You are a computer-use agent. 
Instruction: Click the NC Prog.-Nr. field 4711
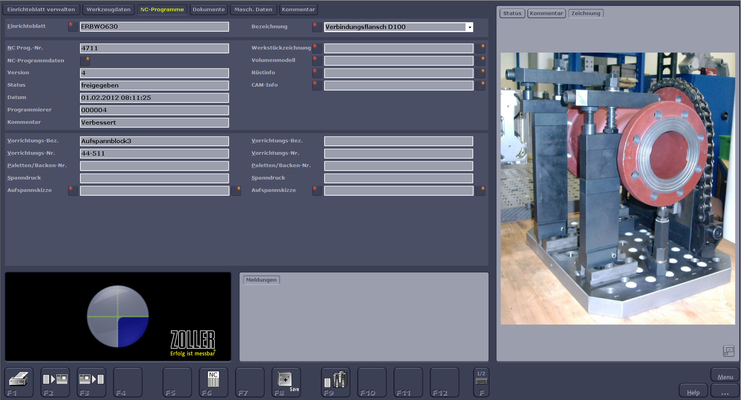click(x=155, y=48)
